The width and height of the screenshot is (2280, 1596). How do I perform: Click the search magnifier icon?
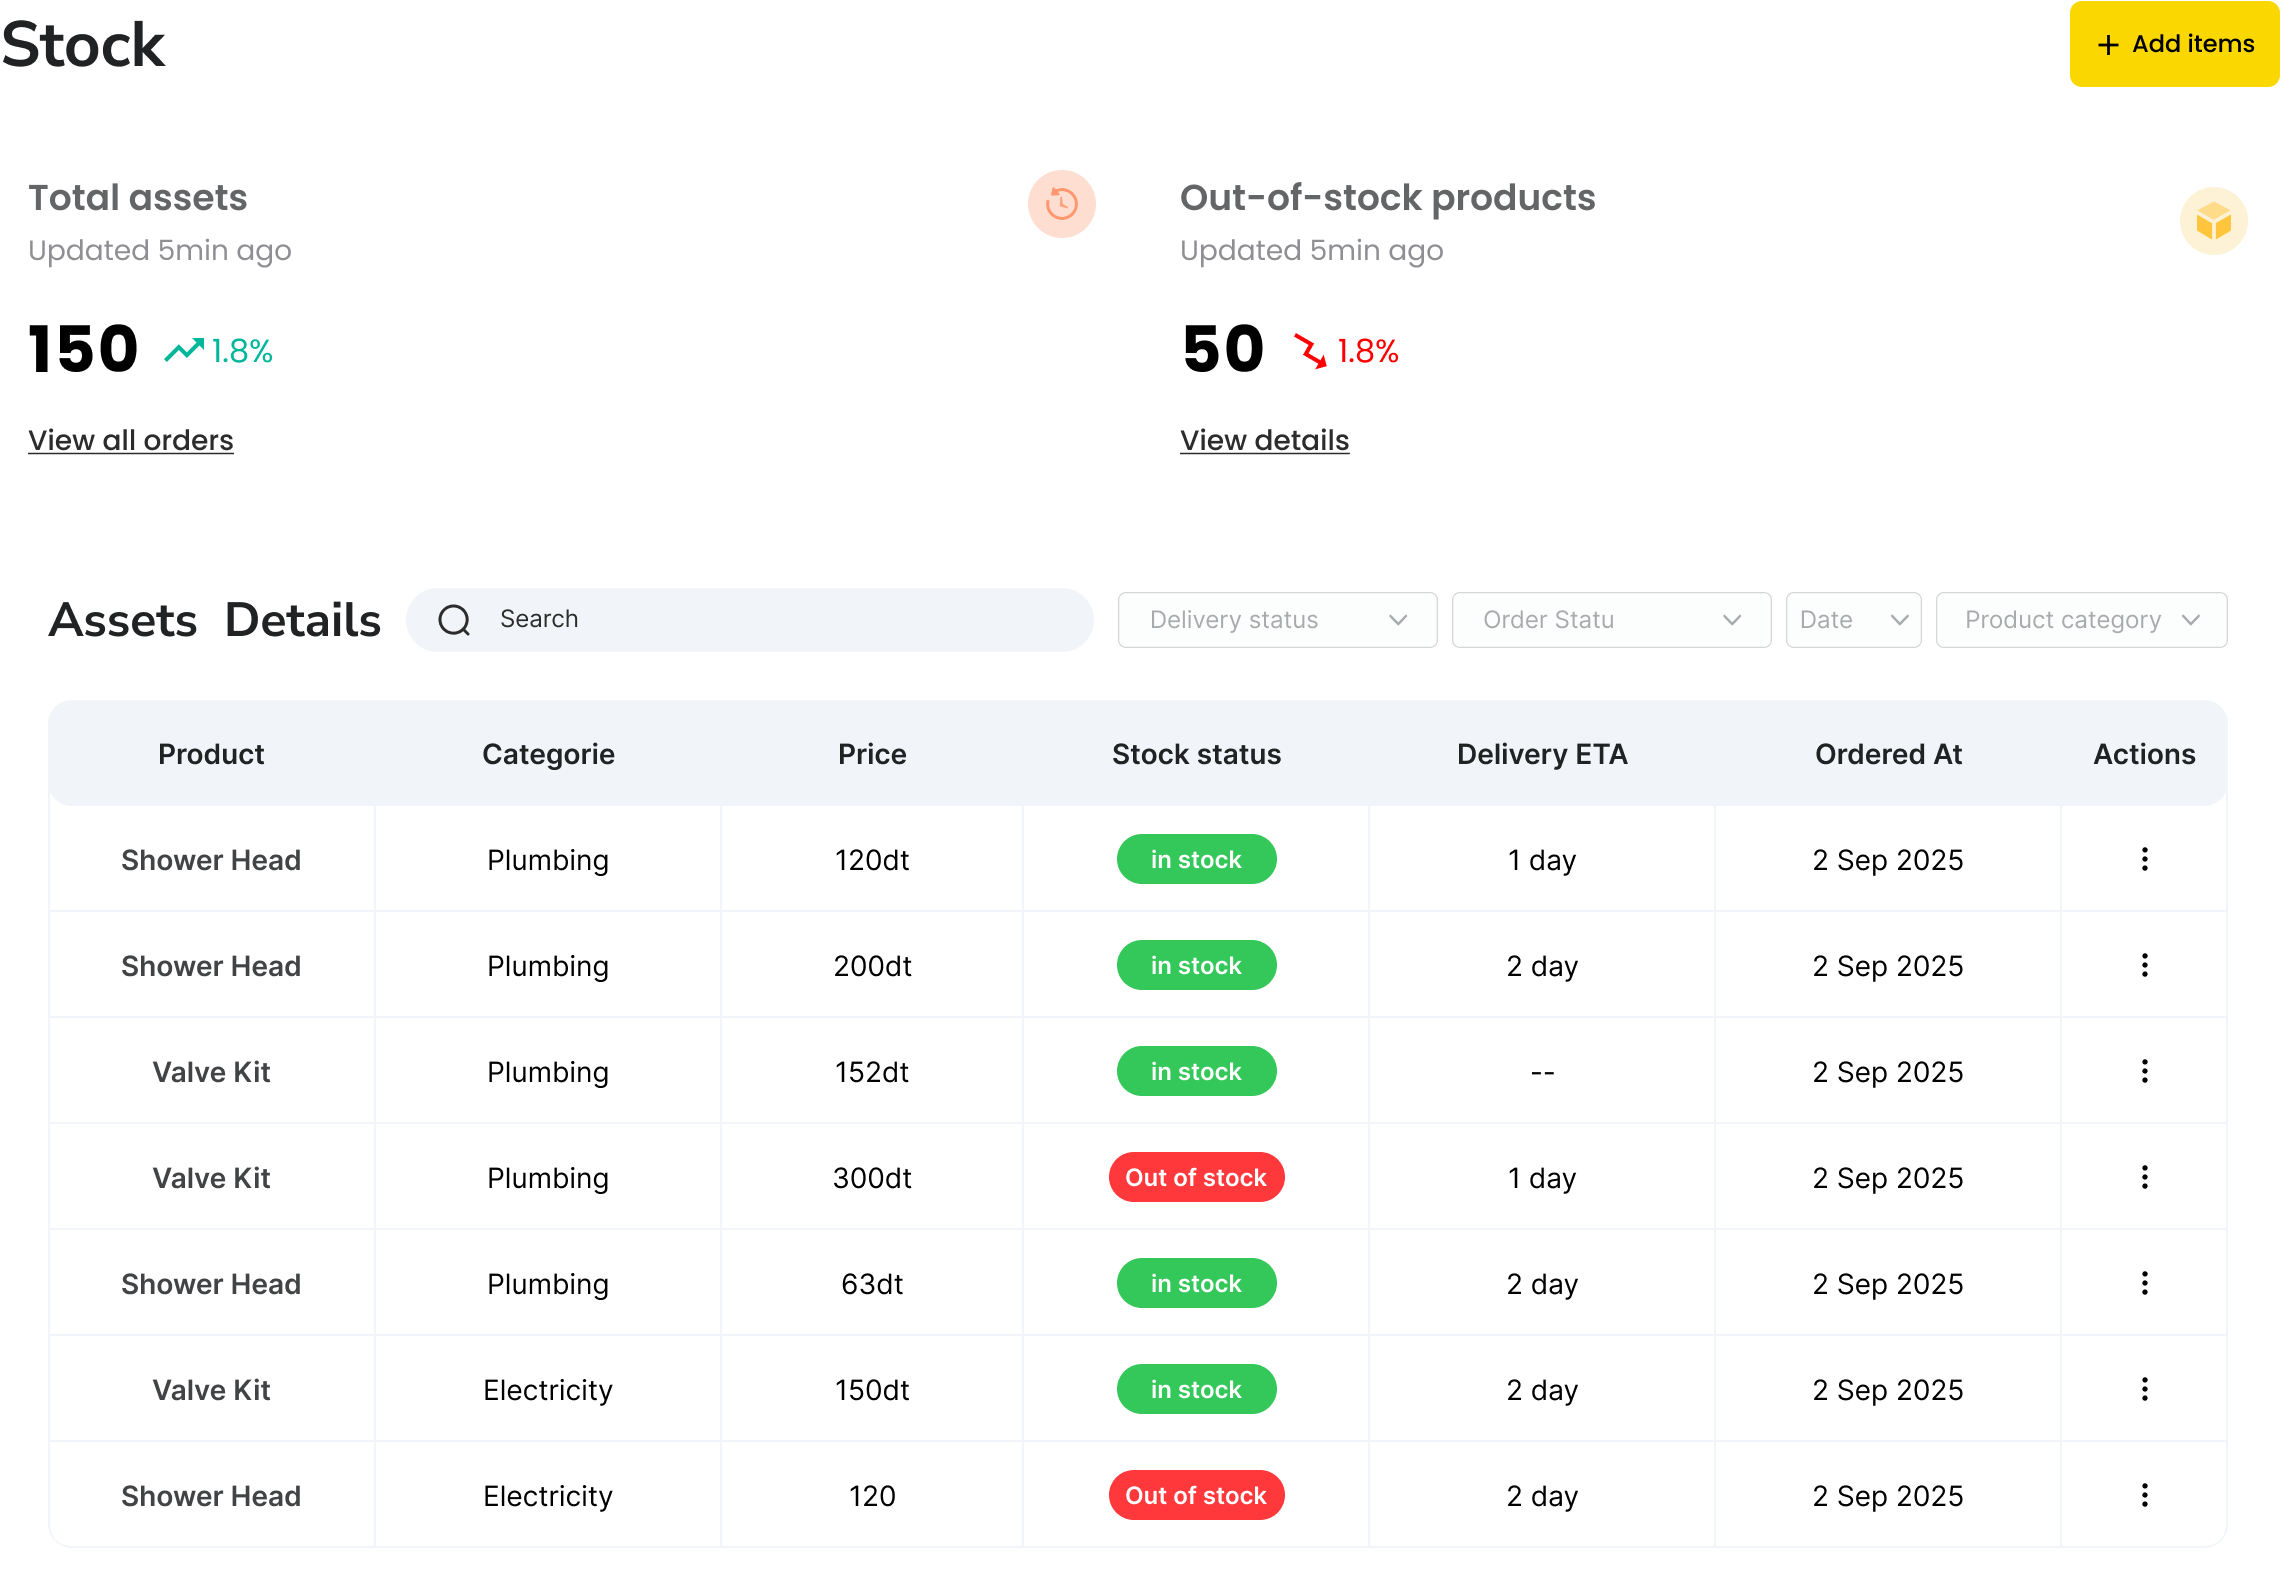tap(454, 620)
